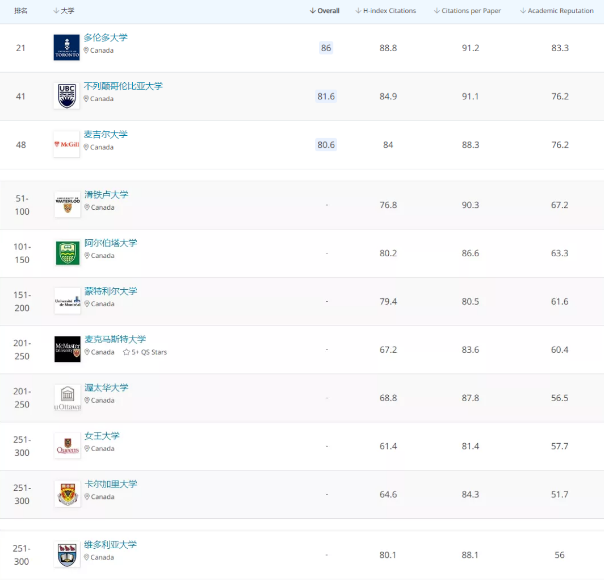
Task: Click Academic Reputation value 57.7
Action: tap(560, 446)
